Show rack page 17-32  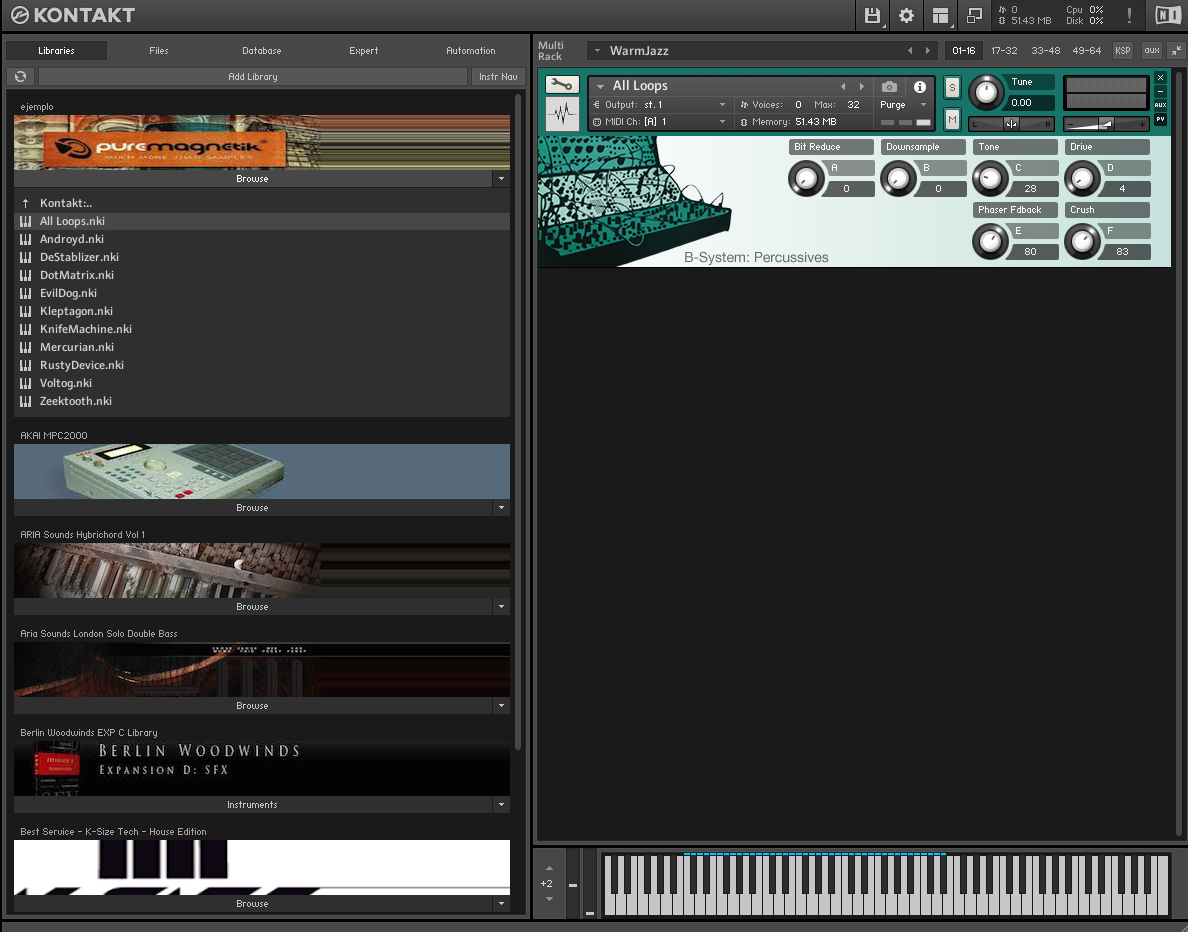coord(1004,51)
